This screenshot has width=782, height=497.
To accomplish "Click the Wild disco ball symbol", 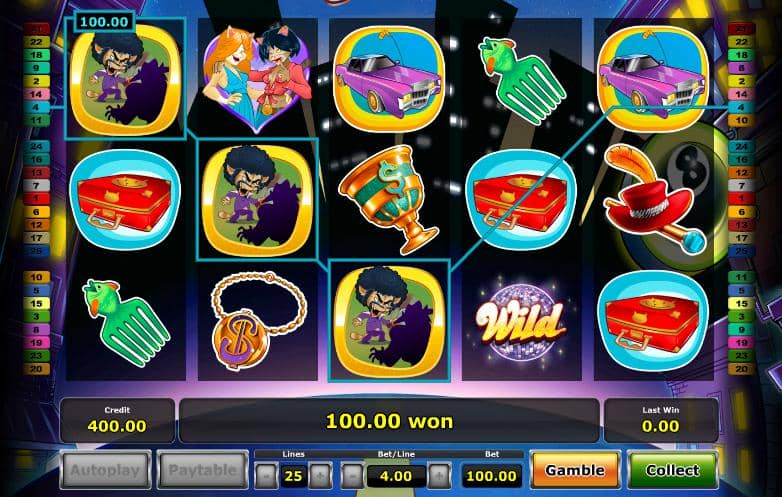I will [521, 320].
